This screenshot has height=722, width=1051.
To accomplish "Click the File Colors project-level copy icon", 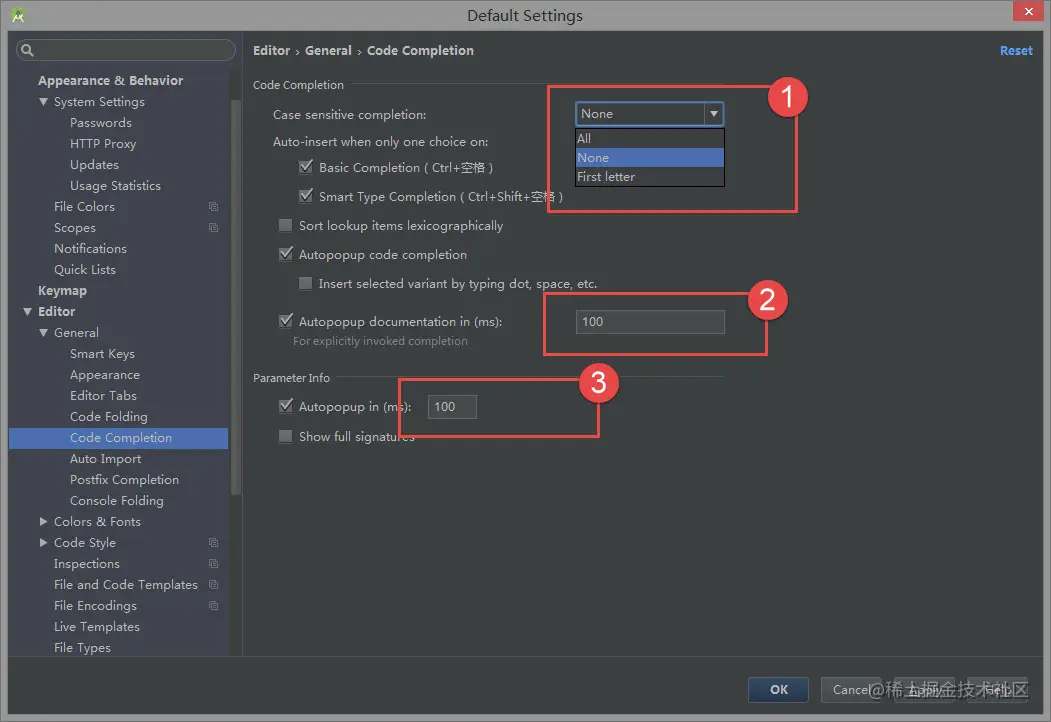I will [213, 206].
